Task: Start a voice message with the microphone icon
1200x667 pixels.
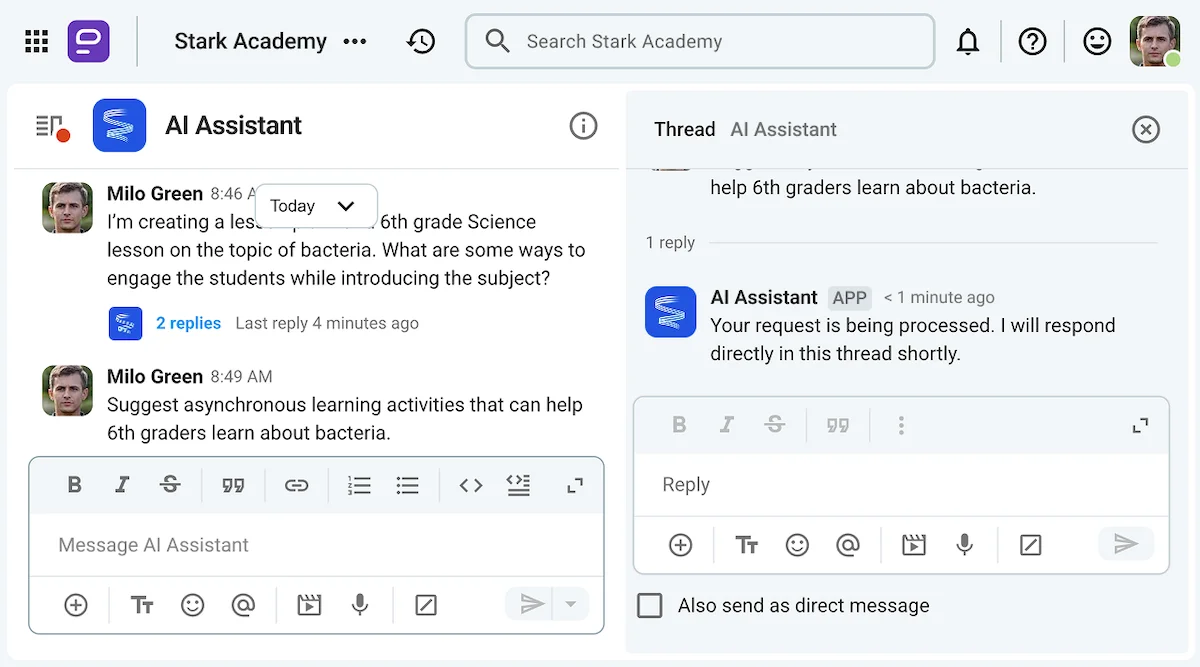Action: click(x=361, y=604)
